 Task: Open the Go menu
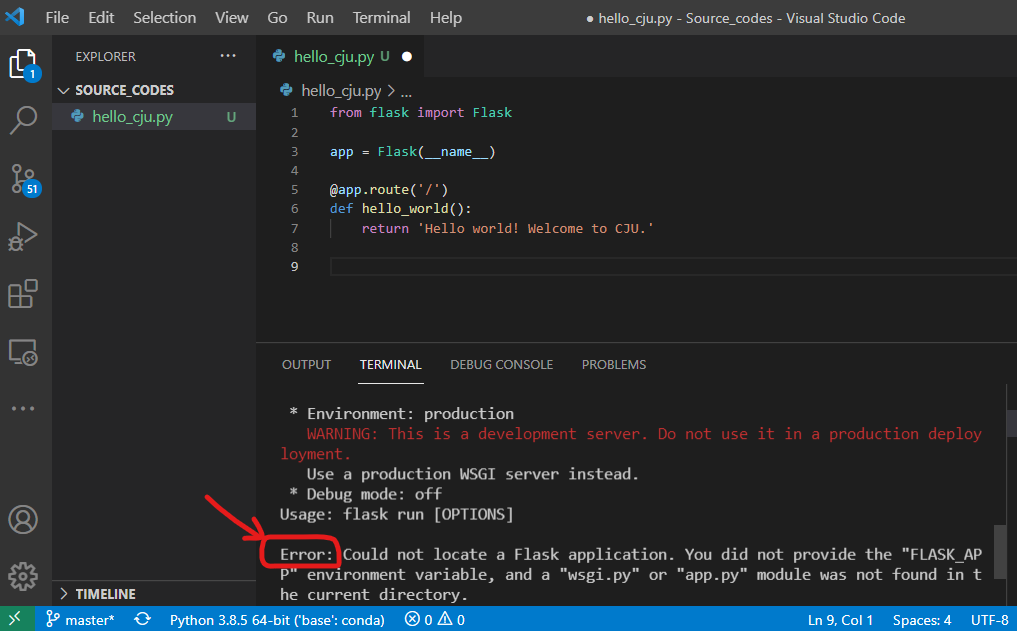click(277, 18)
